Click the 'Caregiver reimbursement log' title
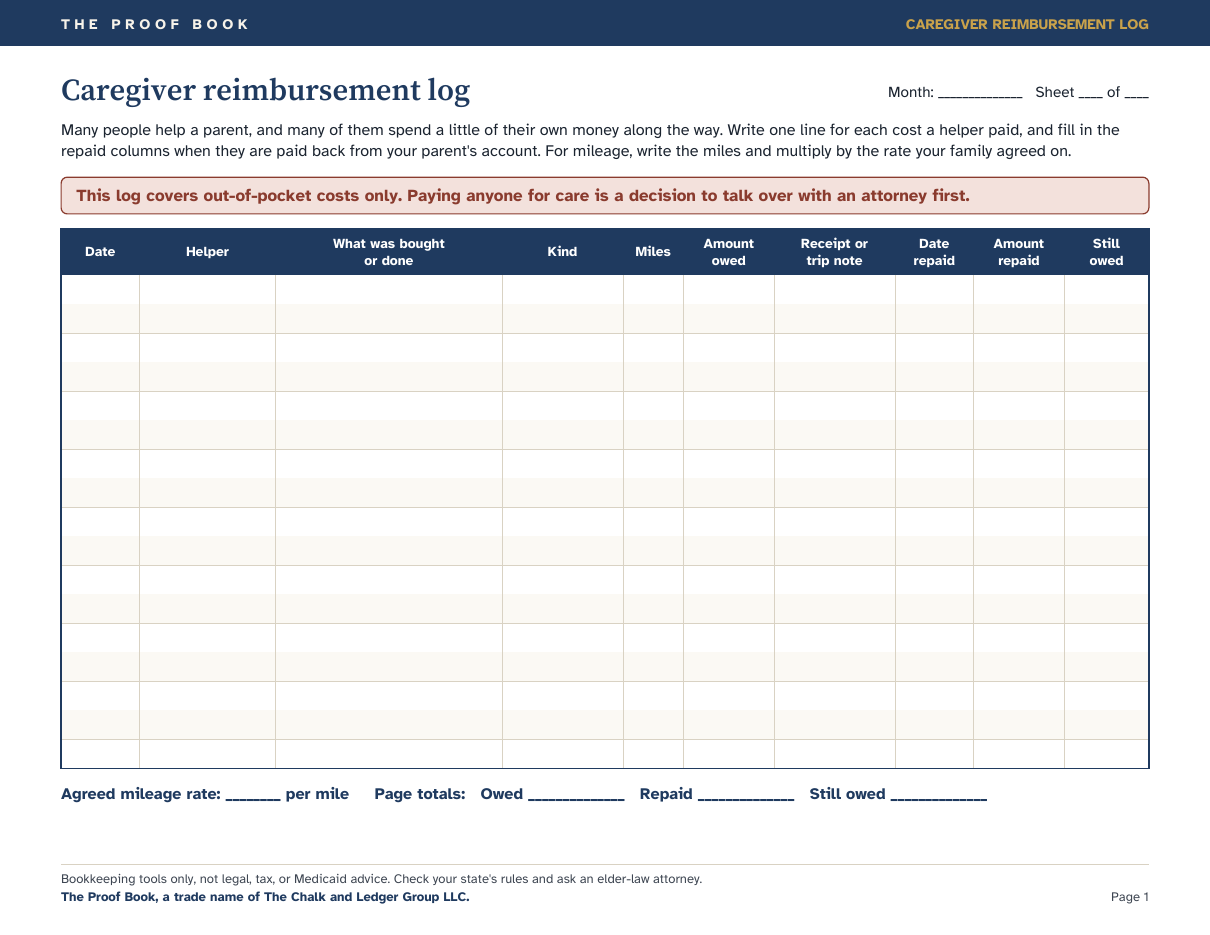 [x=265, y=91]
